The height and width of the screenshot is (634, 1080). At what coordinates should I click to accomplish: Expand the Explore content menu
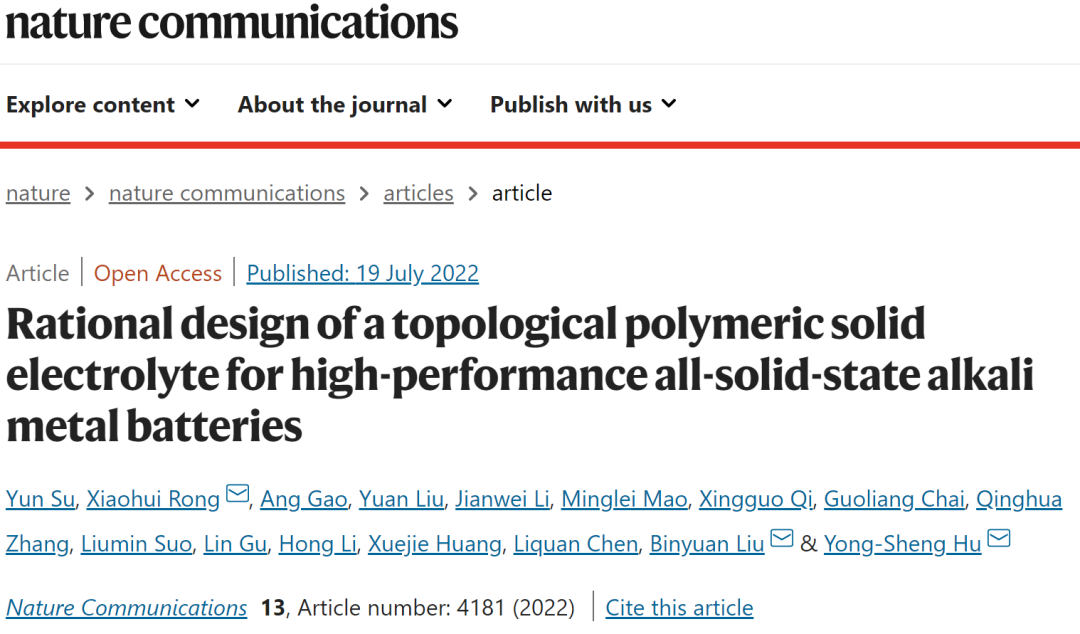pyautogui.click(x=103, y=105)
